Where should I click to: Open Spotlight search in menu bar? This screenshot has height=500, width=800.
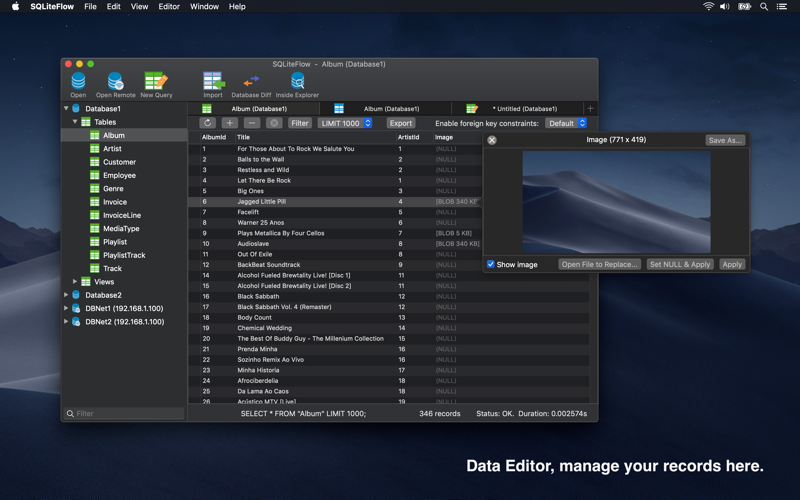[x=764, y=7]
